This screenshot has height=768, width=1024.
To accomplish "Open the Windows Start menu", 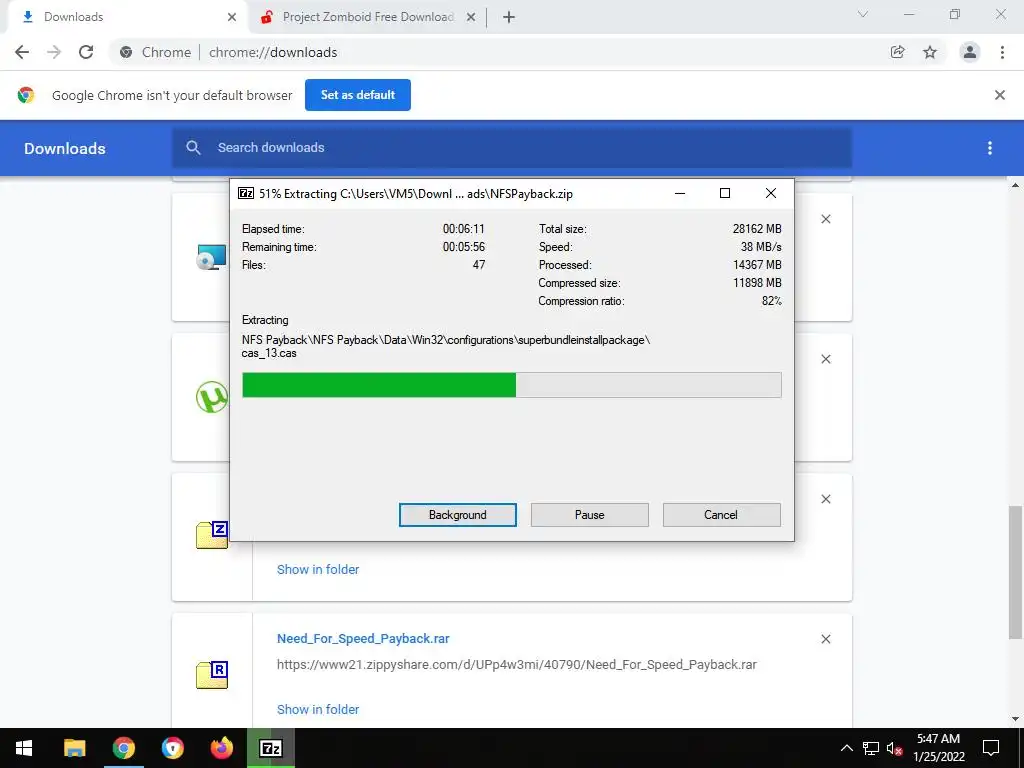I will pos(24,748).
